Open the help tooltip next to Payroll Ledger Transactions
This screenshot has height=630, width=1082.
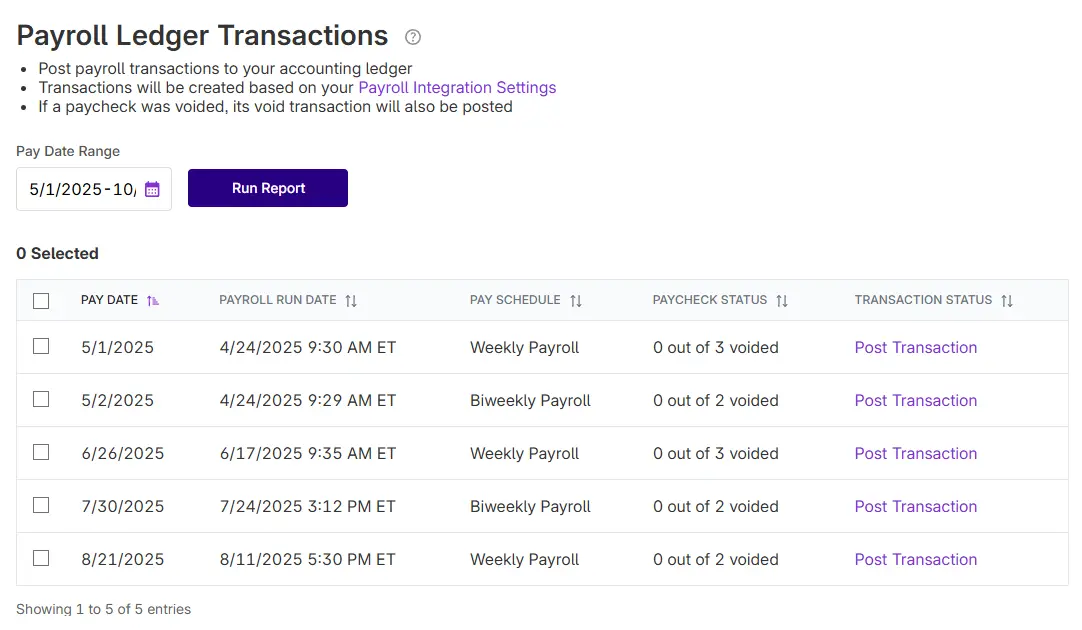412,37
